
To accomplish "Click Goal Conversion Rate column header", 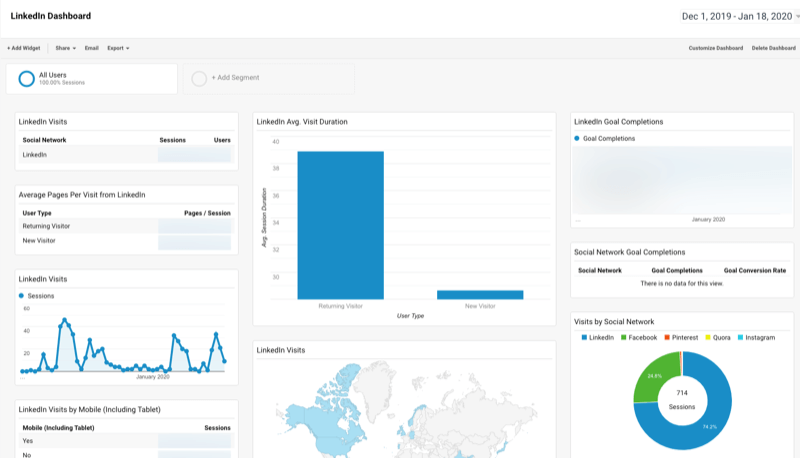I will tap(755, 271).
